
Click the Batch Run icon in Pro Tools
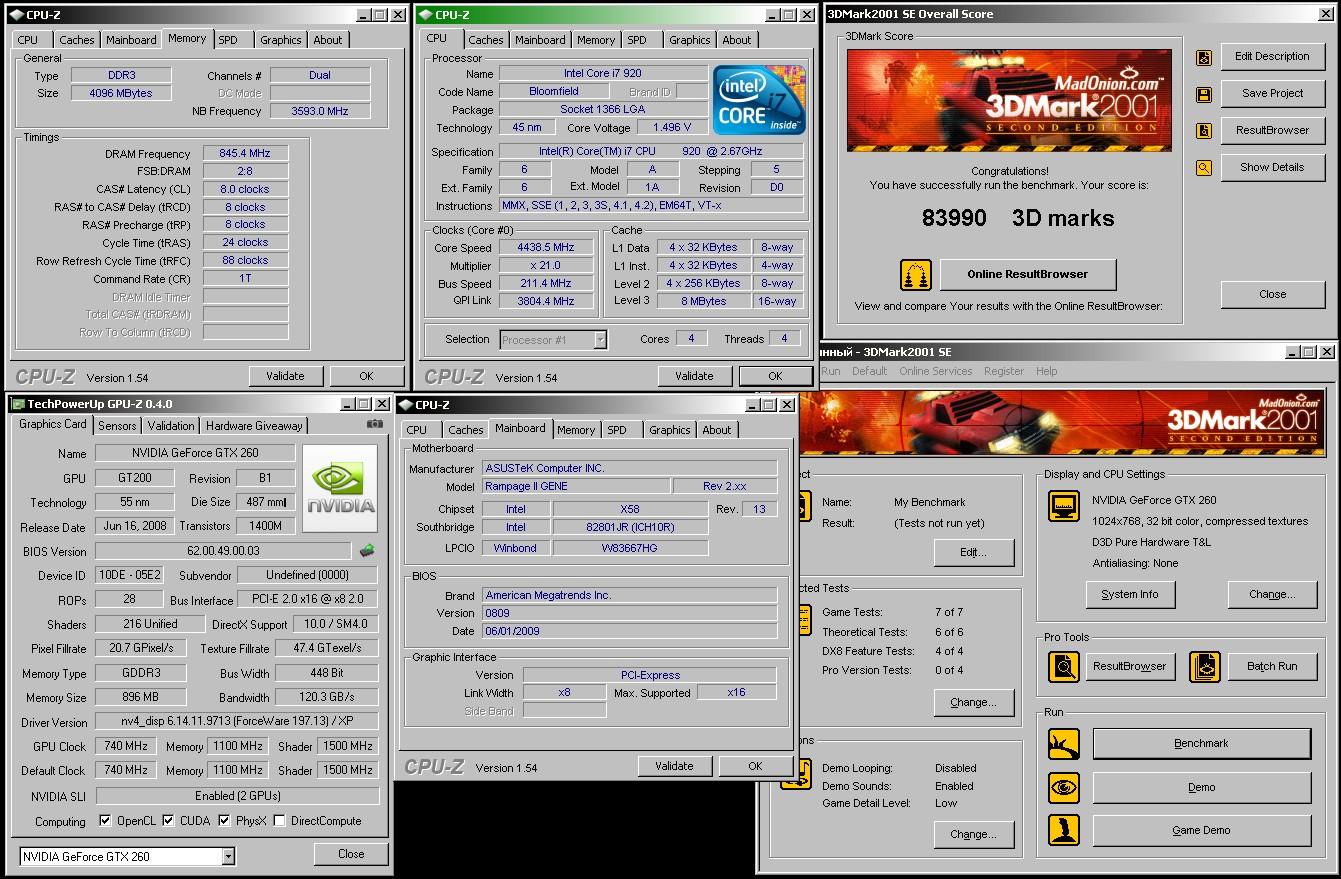click(x=1205, y=666)
